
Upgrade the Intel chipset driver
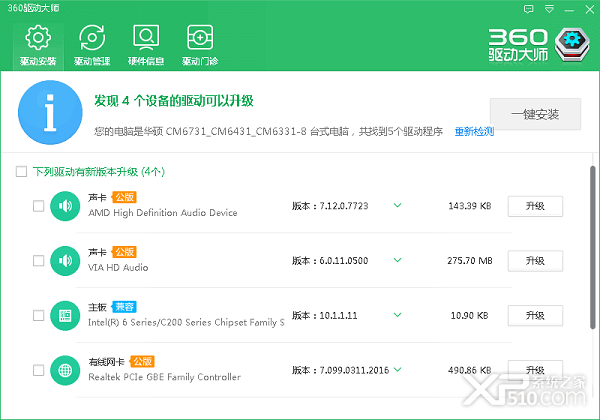pyautogui.click(x=535, y=316)
